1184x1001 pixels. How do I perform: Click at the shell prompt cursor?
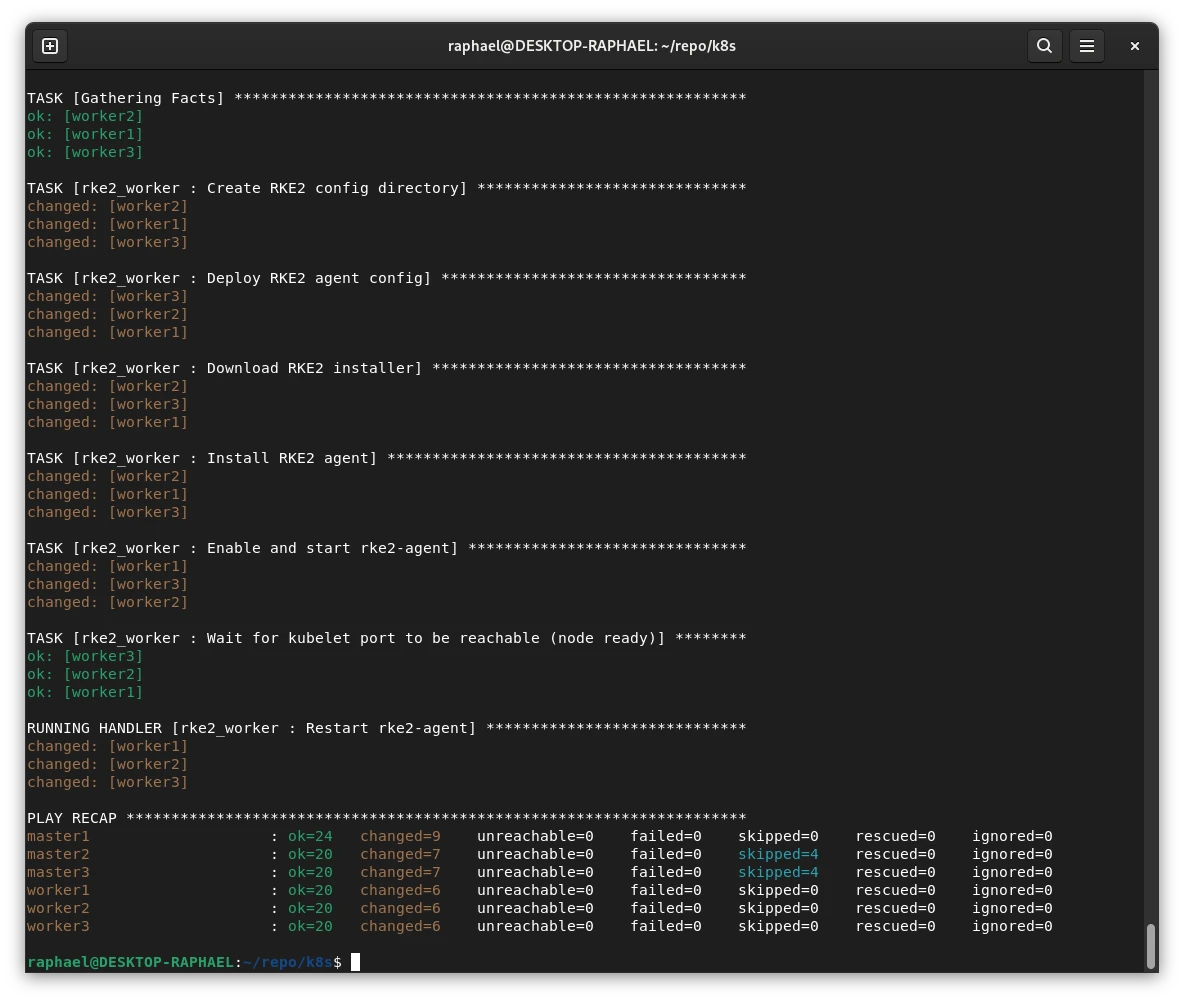pos(355,962)
